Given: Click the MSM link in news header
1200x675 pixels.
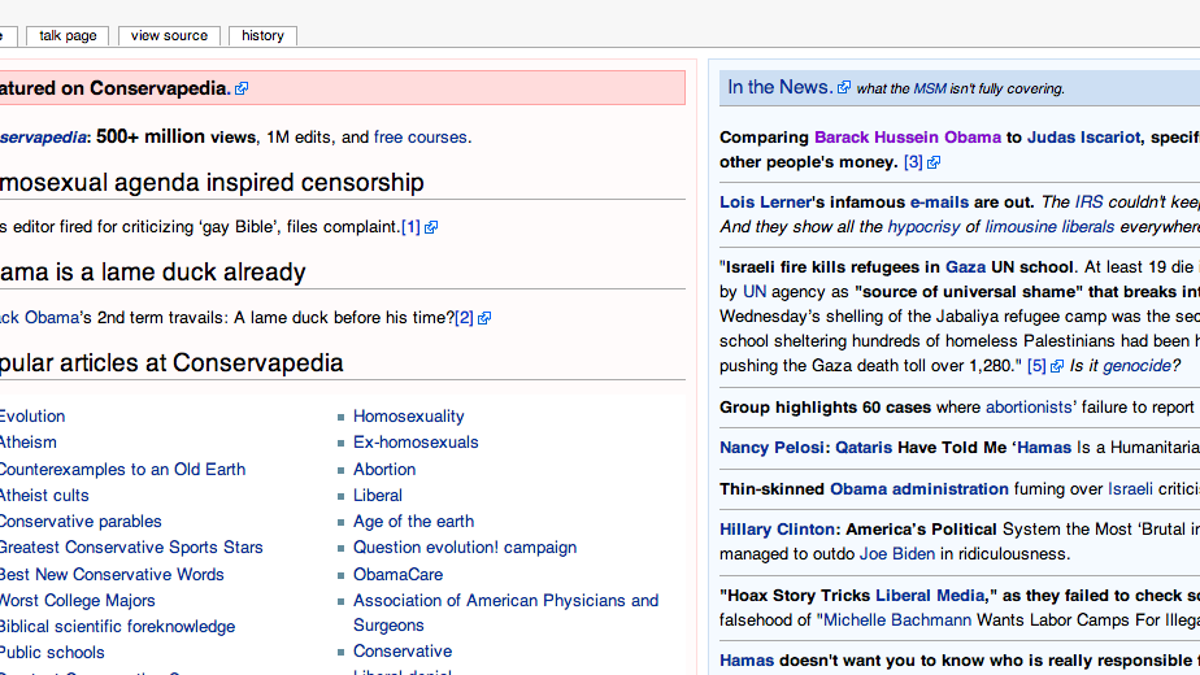Looking at the screenshot, I should [929, 89].
